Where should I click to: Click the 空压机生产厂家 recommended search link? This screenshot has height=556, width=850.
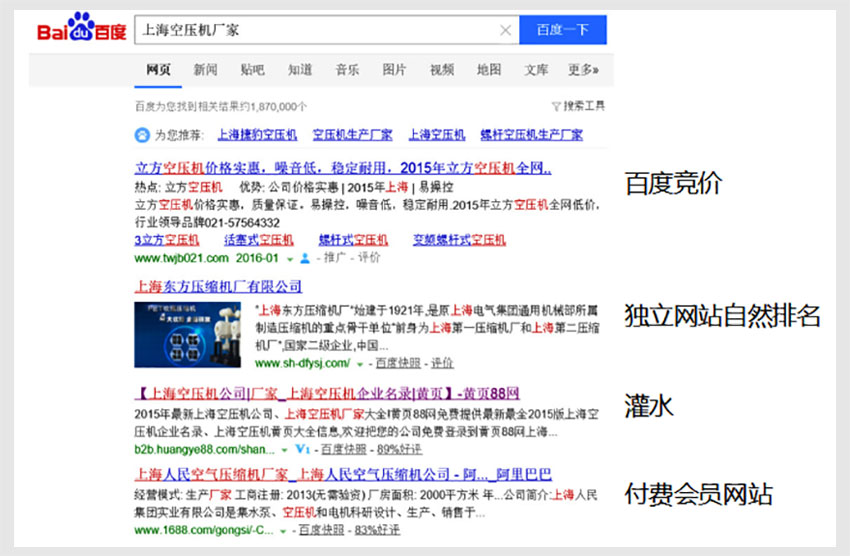coord(352,135)
